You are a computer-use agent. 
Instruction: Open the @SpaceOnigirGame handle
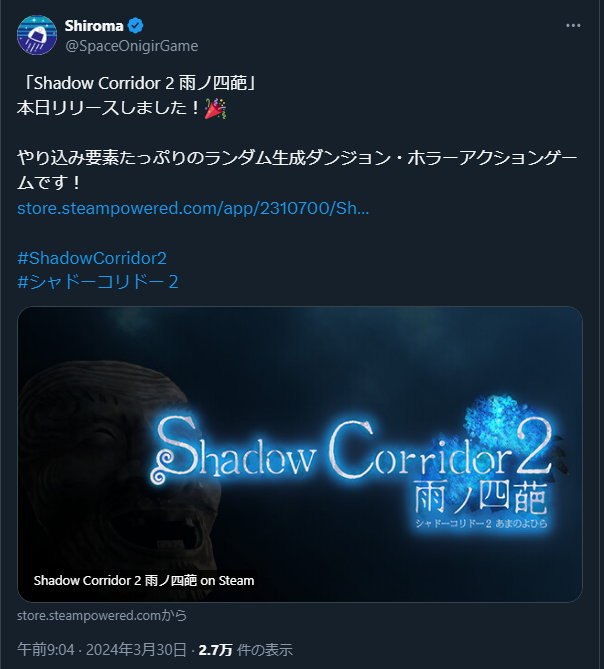(x=131, y=46)
